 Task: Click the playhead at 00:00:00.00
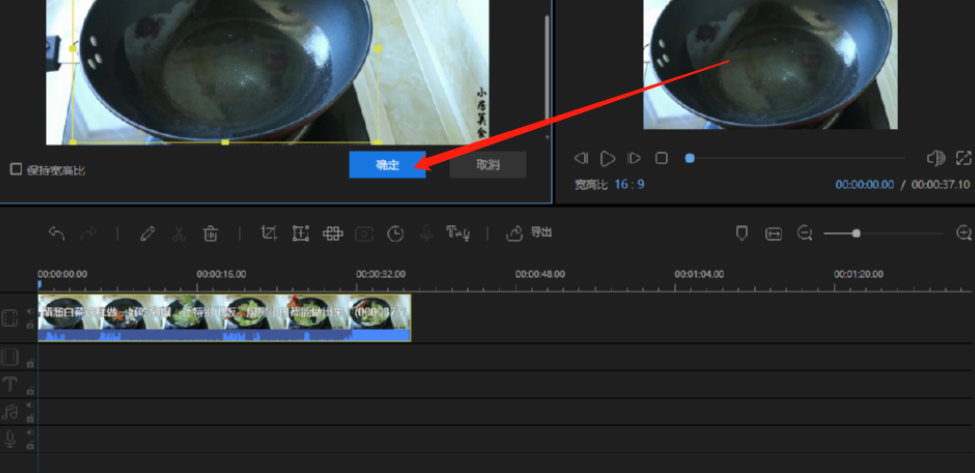[39, 285]
